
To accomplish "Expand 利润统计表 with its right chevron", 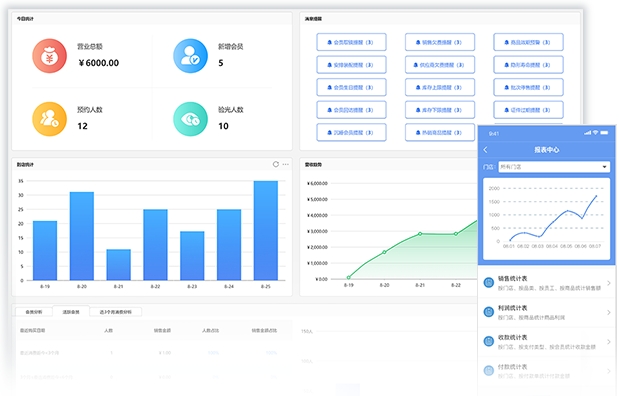I will tap(609, 312).
